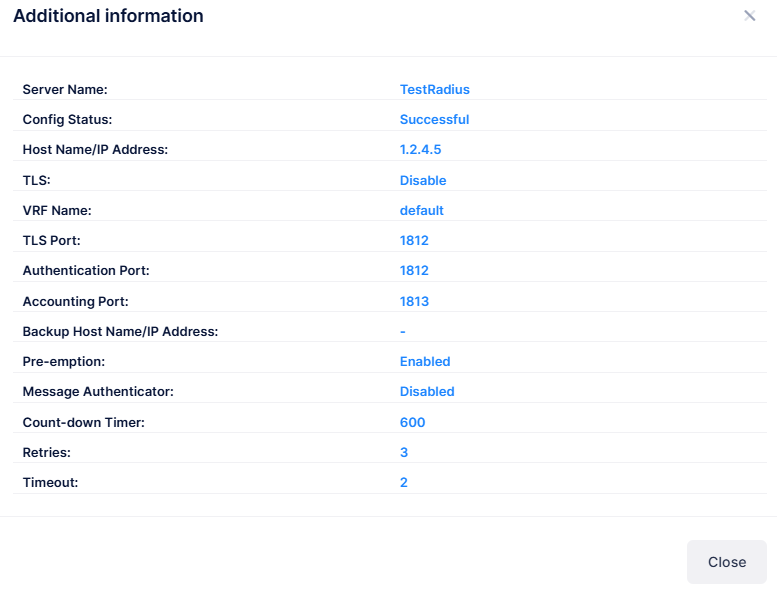
Task: Click the 1.2.4.5 IP address value
Action: tap(420, 150)
